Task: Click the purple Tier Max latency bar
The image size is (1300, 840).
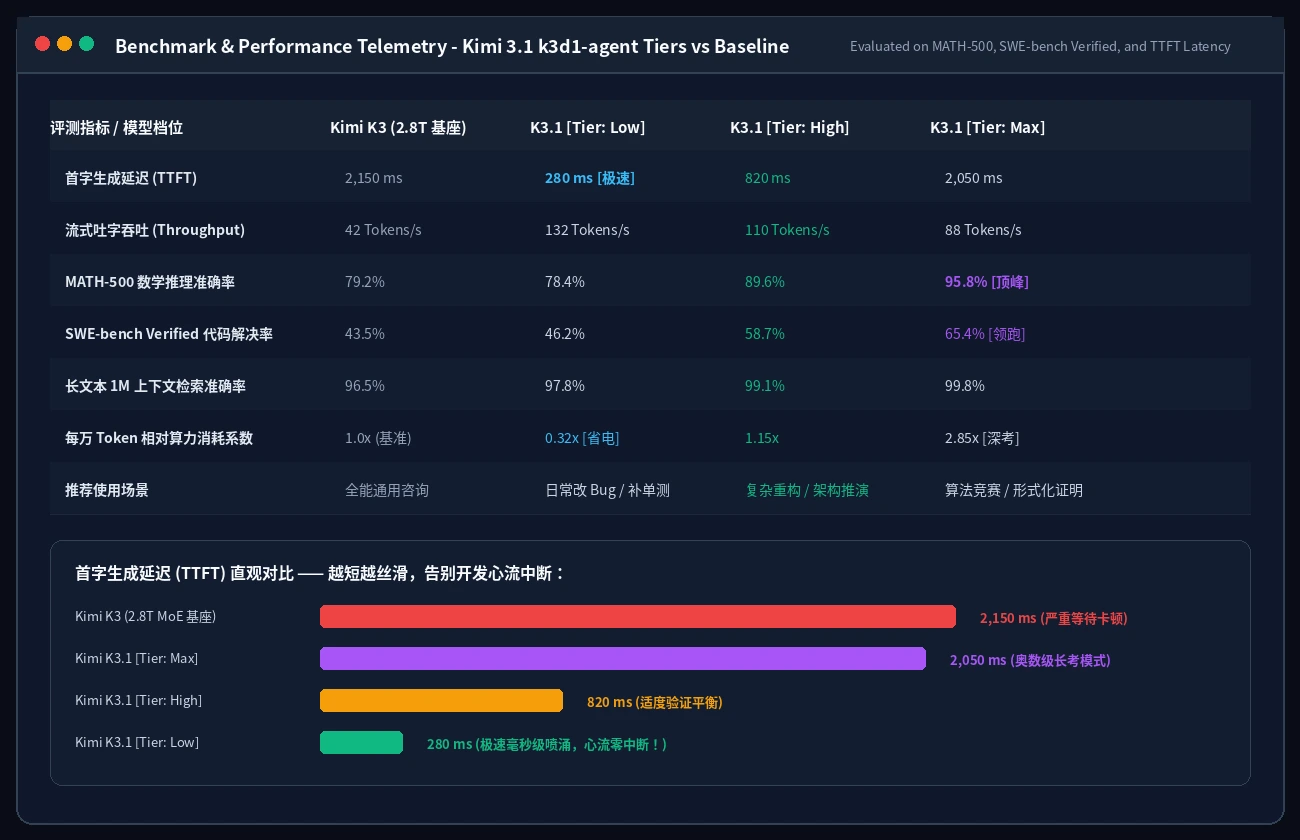Action: coord(623,658)
